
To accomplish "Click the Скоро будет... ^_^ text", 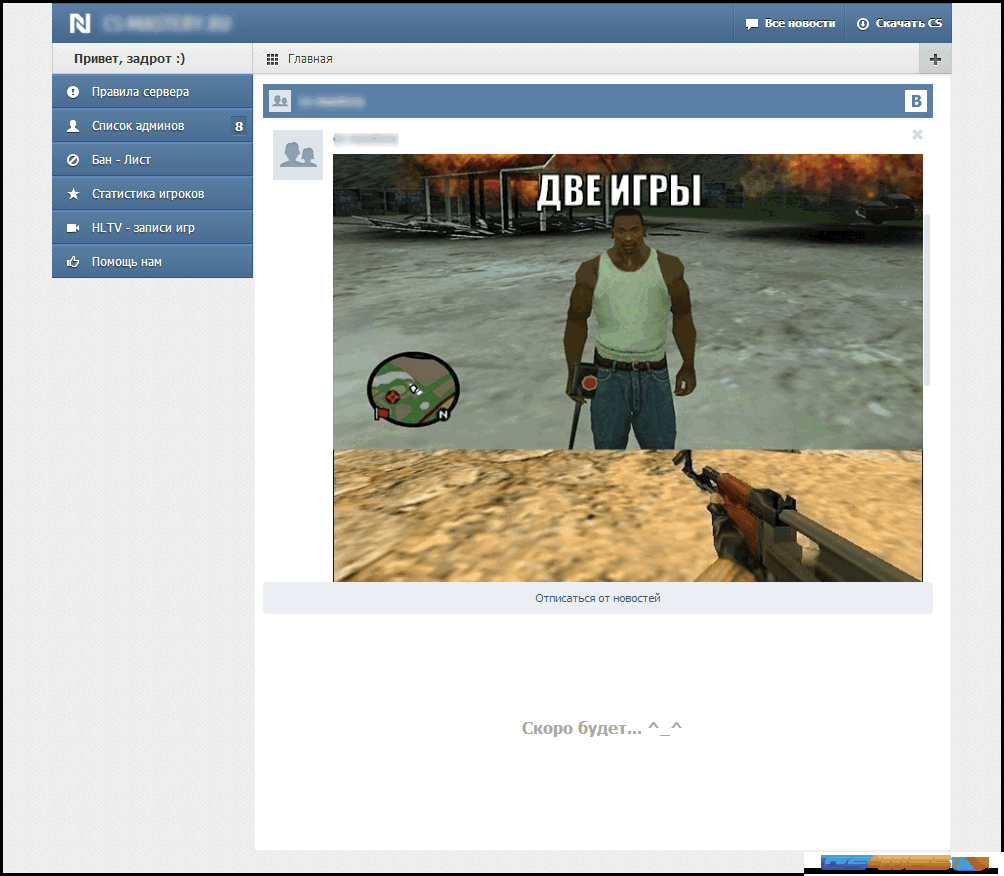I will coord(602,728).
